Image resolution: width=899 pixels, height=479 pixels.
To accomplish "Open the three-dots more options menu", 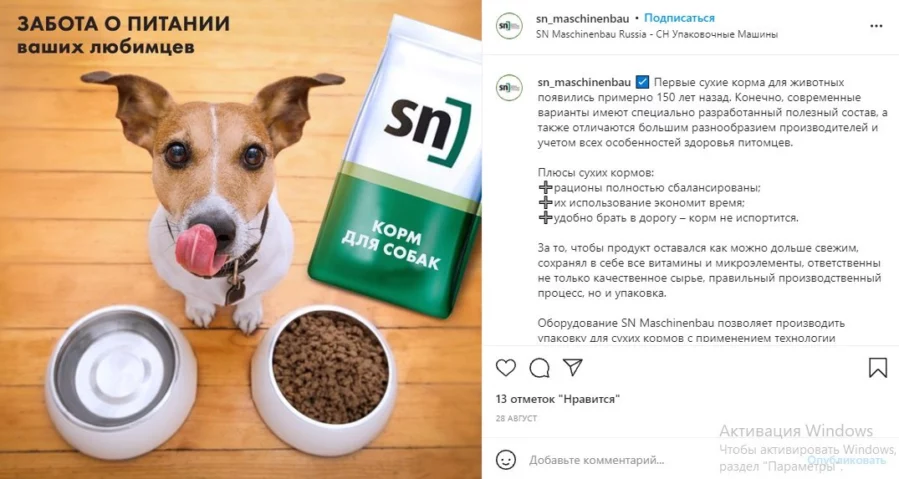I will coord(875,26).
